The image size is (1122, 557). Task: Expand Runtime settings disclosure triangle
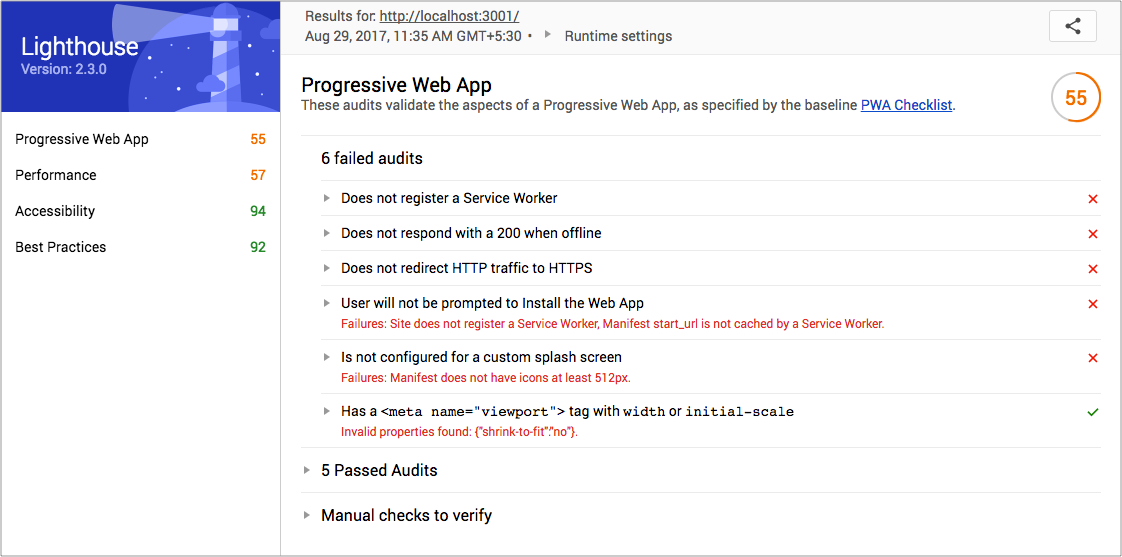(549, 34)
